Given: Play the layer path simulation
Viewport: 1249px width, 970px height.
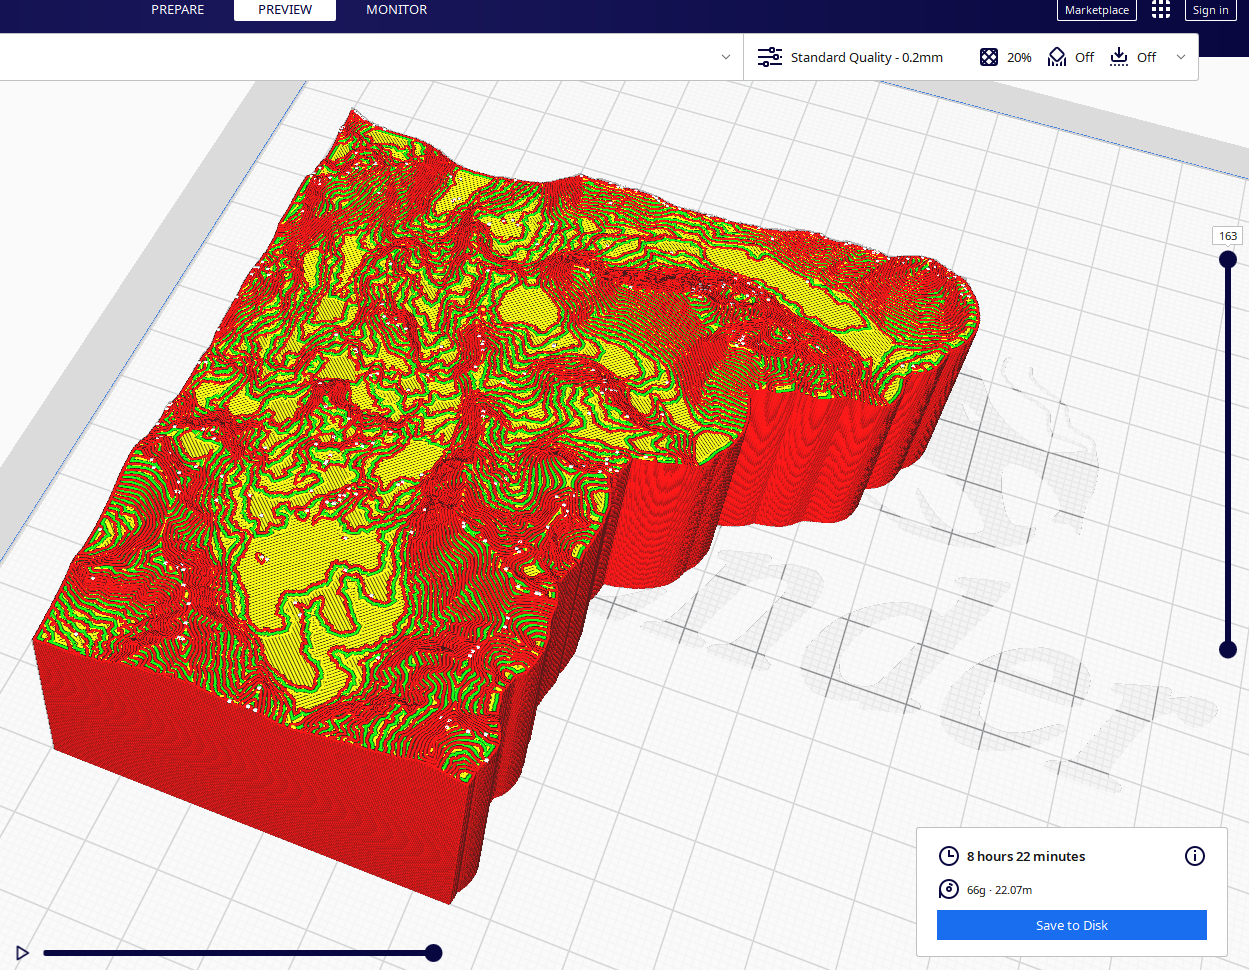Looking at the screenshot, I should [22, 953].
